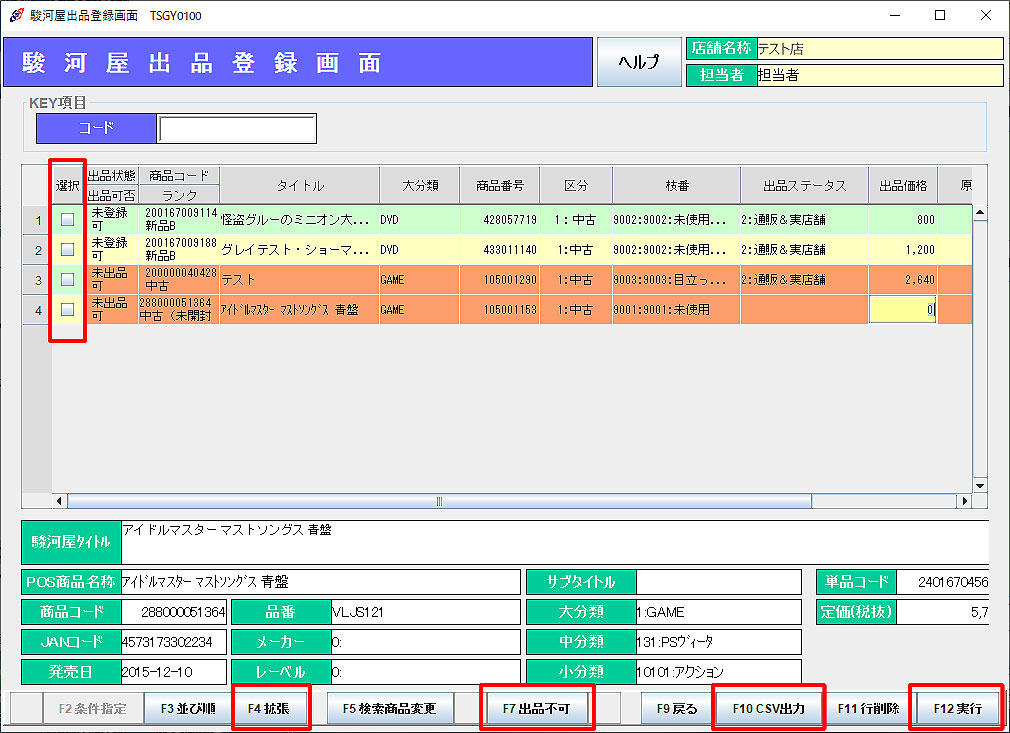Image resolution: width=1010 pixels, height=733 pixels.
Task: Select the checkbox in row 4
Action: point(68,310)
